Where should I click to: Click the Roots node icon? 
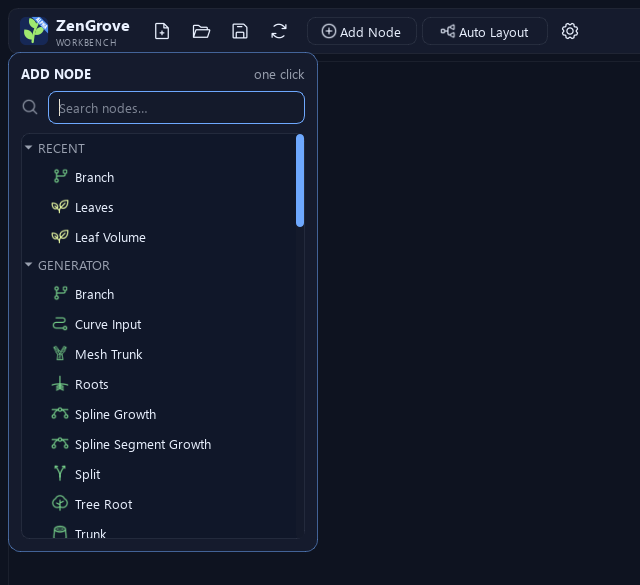60,384
